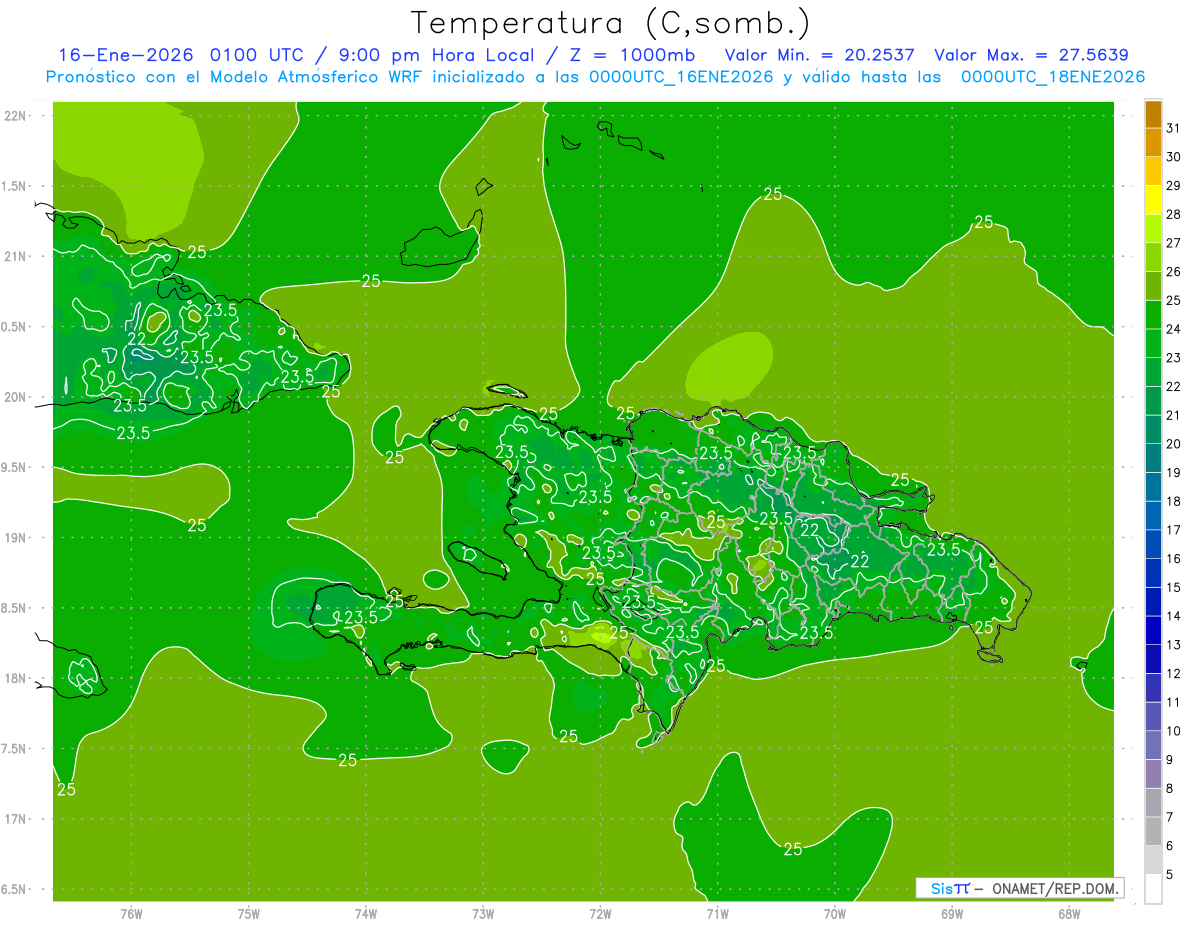Viewport: 1200px width, 927px height.
Task: Pick the yellow colorbar swatch between 28 and 29
Action: click(x=1153, y=200)
